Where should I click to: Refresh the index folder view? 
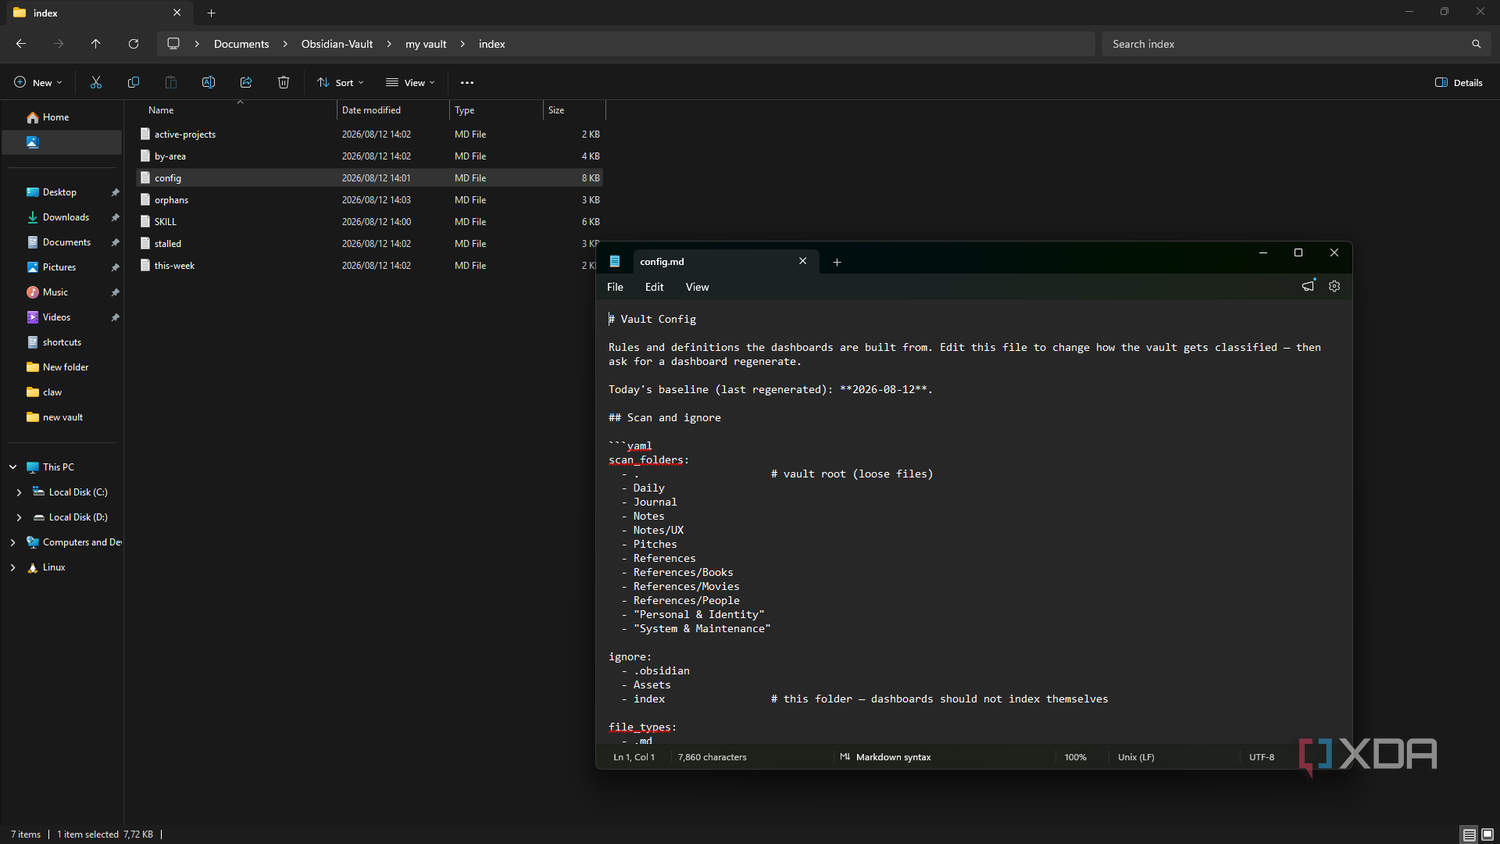(133, 44)
